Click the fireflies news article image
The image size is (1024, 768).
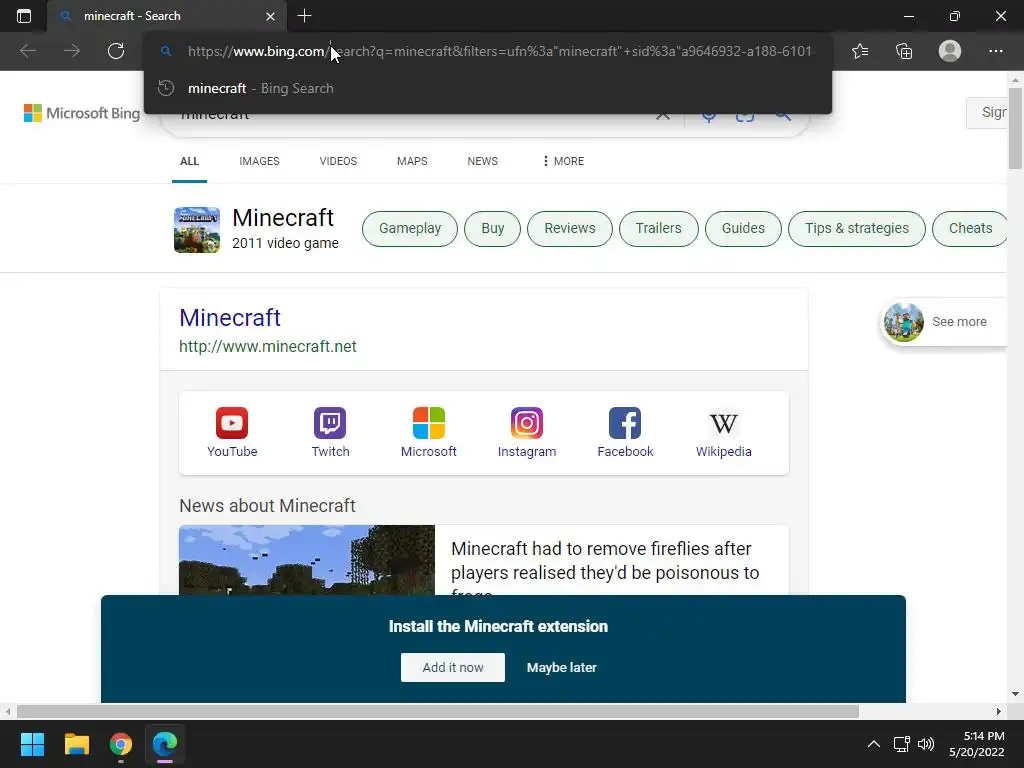coord(307,560)
